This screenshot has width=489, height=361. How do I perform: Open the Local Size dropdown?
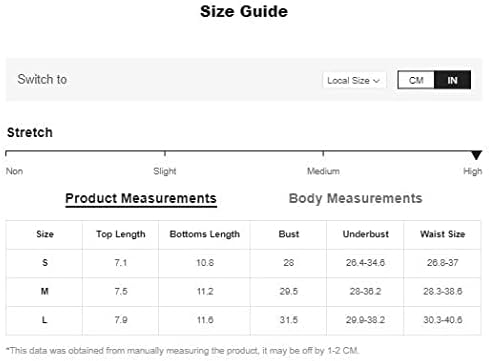click(x=354, y=80)
